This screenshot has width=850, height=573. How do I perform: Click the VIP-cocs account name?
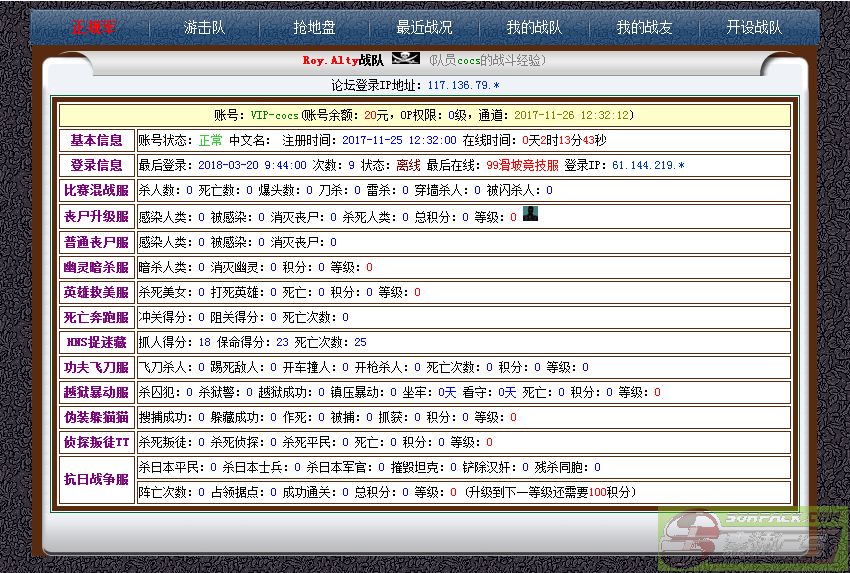(x=275, y=115)
